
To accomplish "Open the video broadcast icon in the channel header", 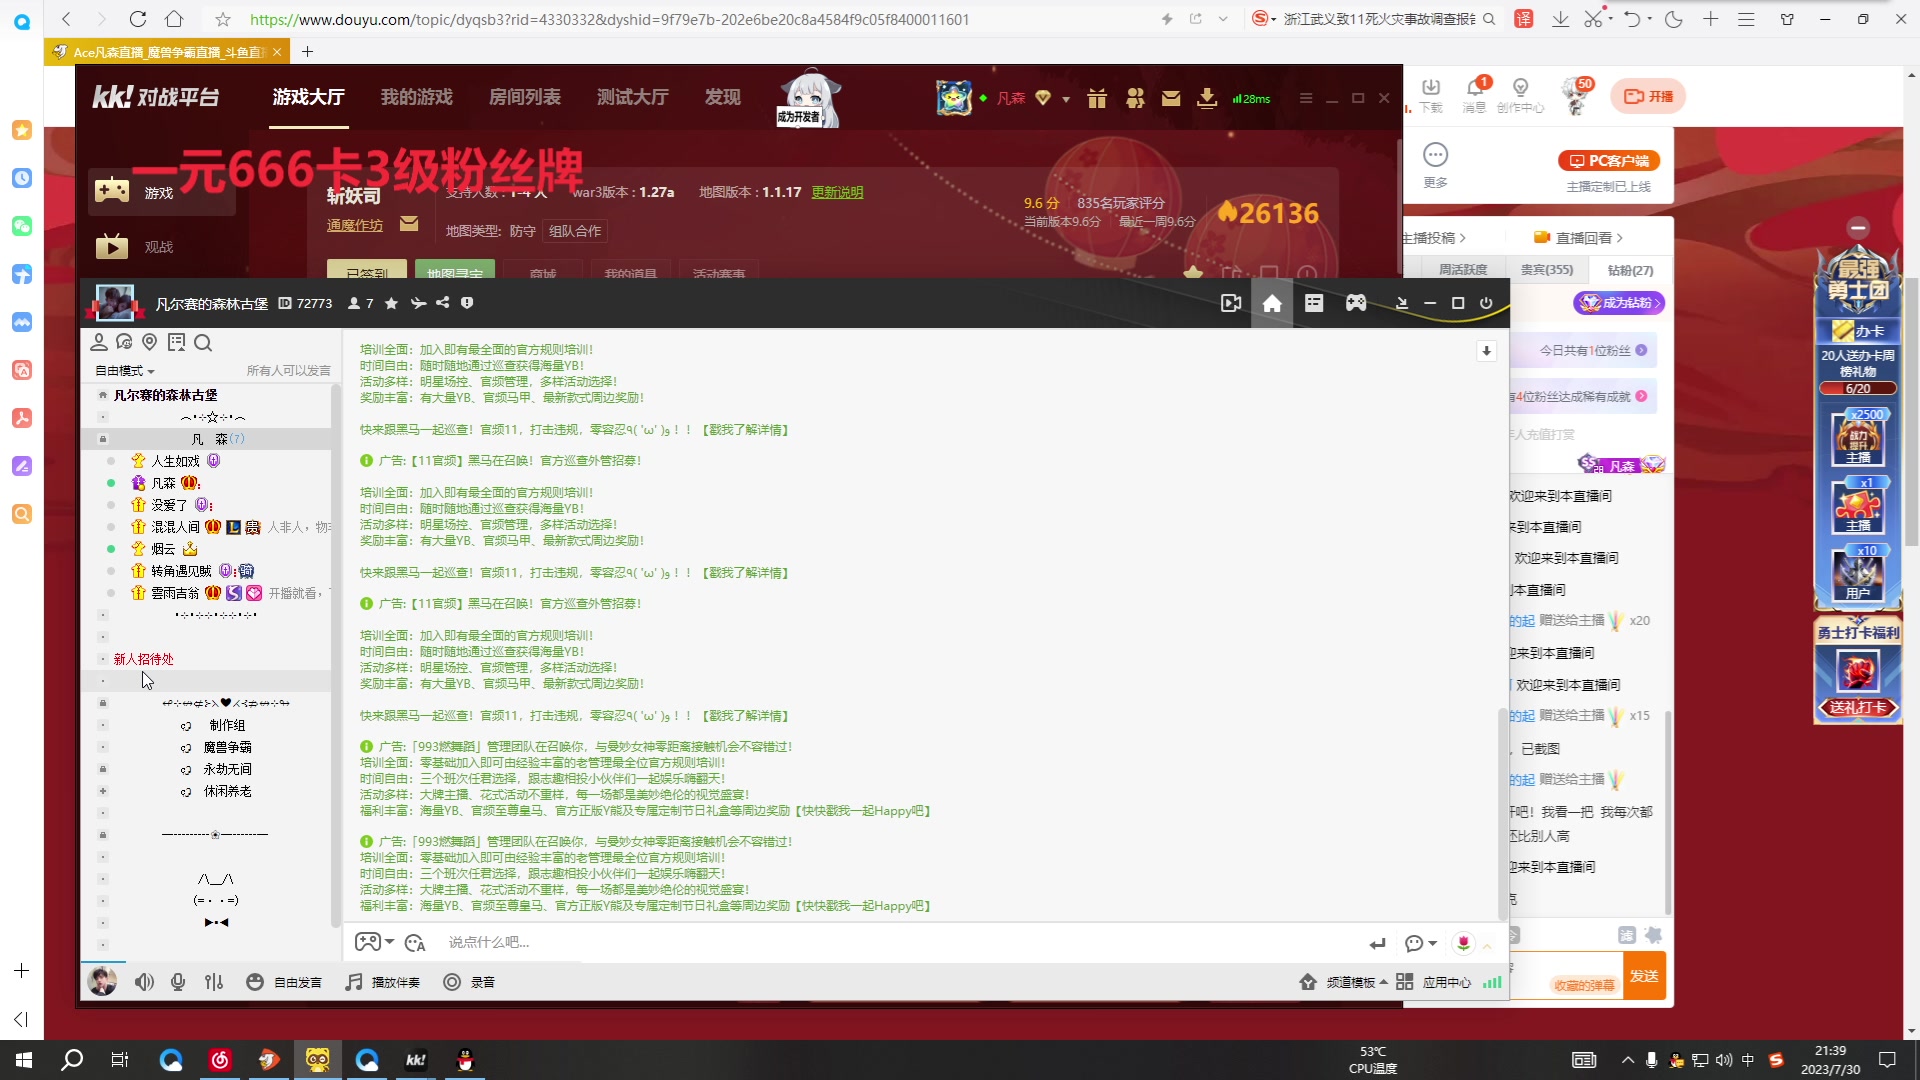I will (x=1231, y=303).
